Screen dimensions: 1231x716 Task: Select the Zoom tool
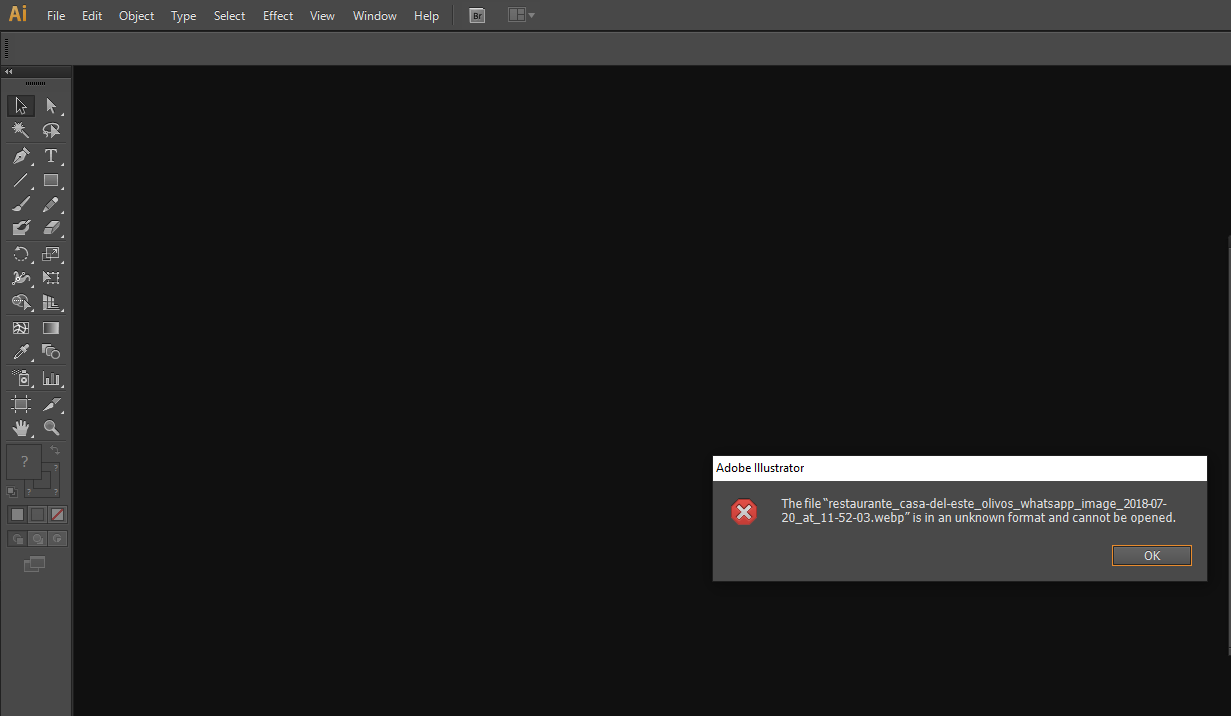click(51, 428)
